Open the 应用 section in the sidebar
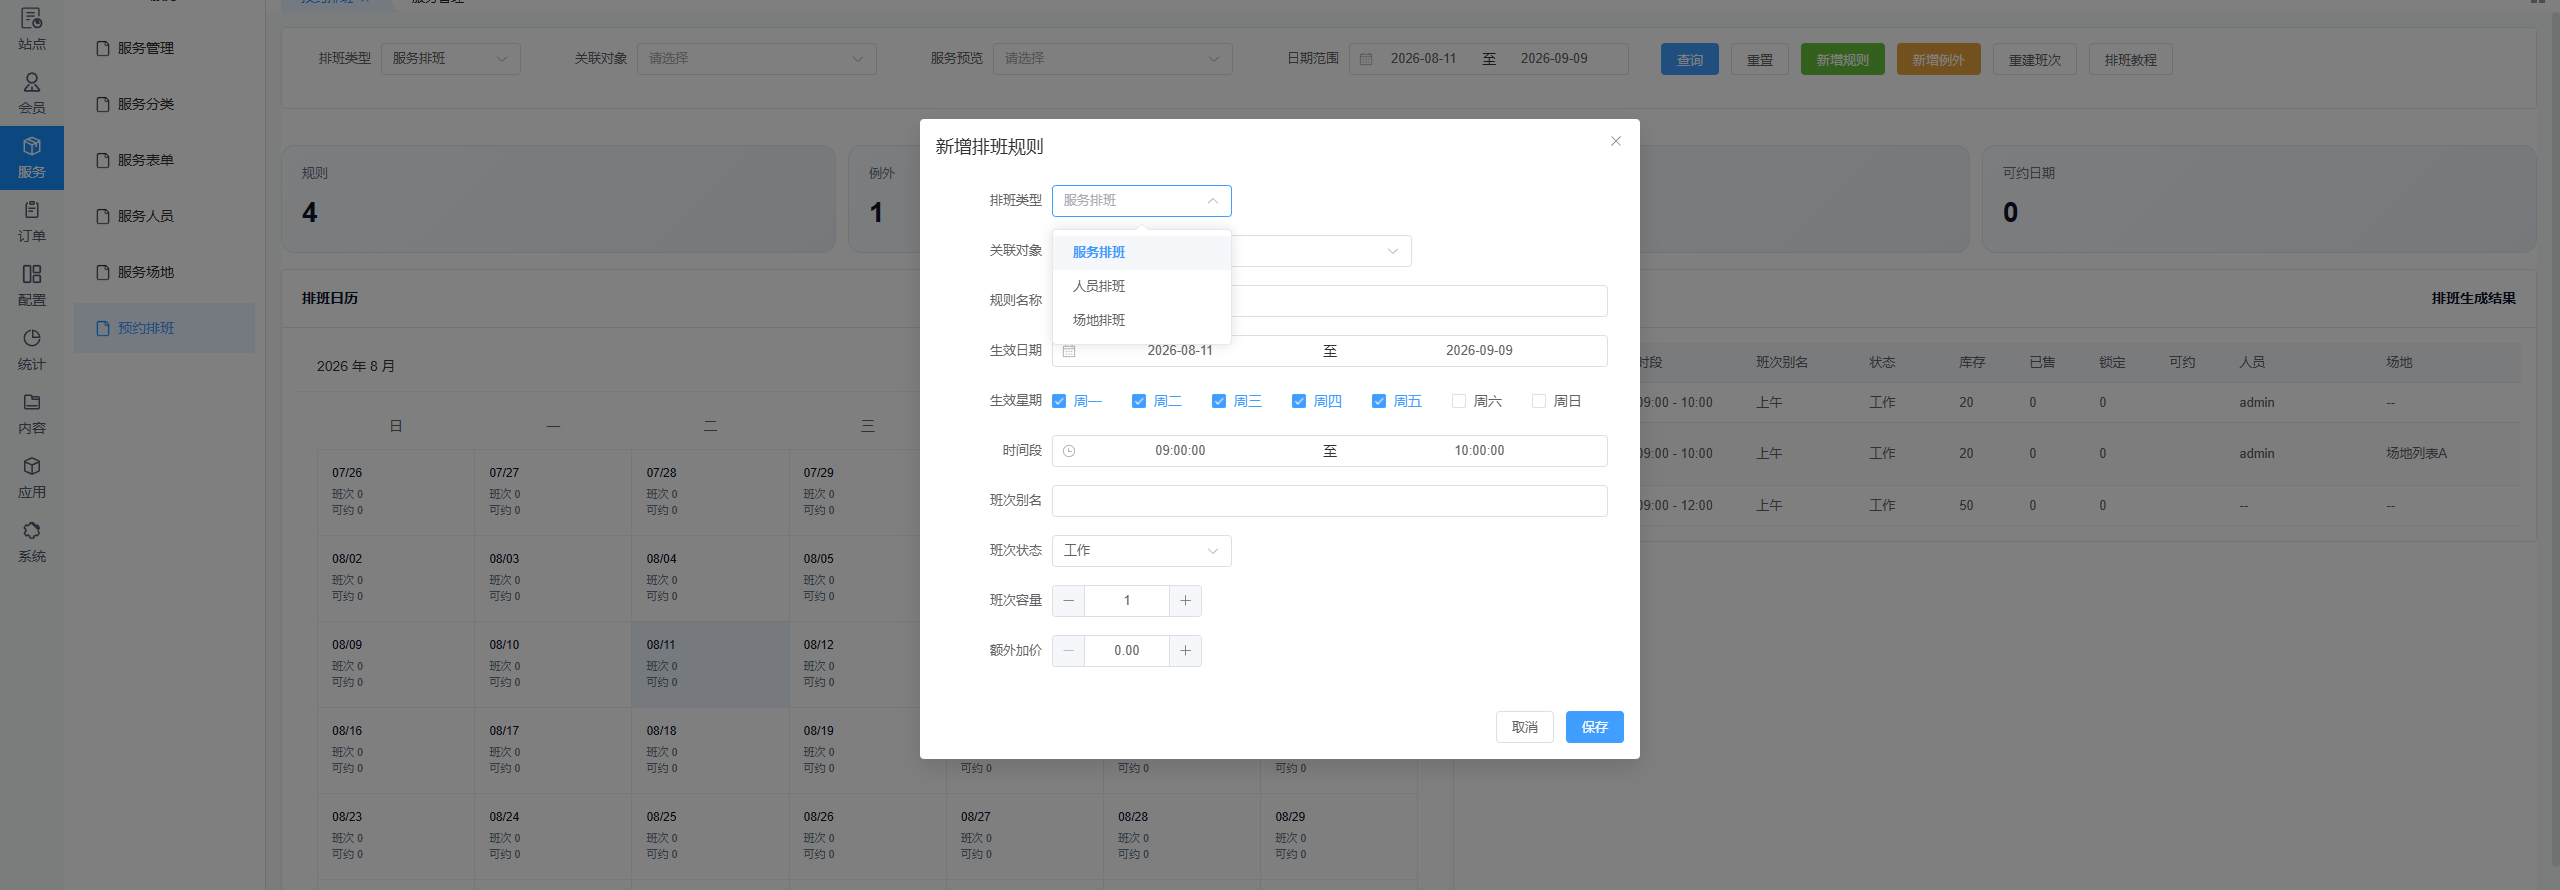The height and width of the screenshot is (890, 2560). pos(32,478)
